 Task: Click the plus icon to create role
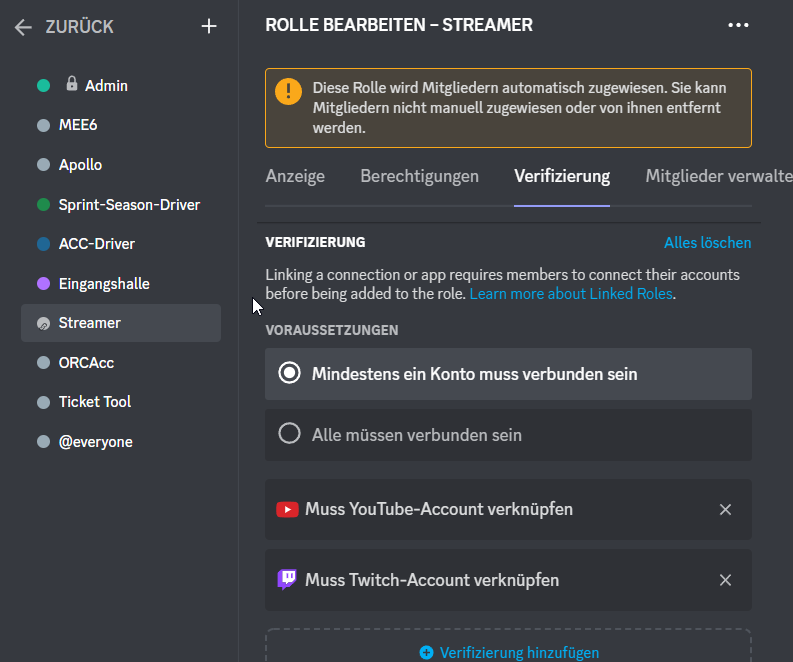(209, 27)
